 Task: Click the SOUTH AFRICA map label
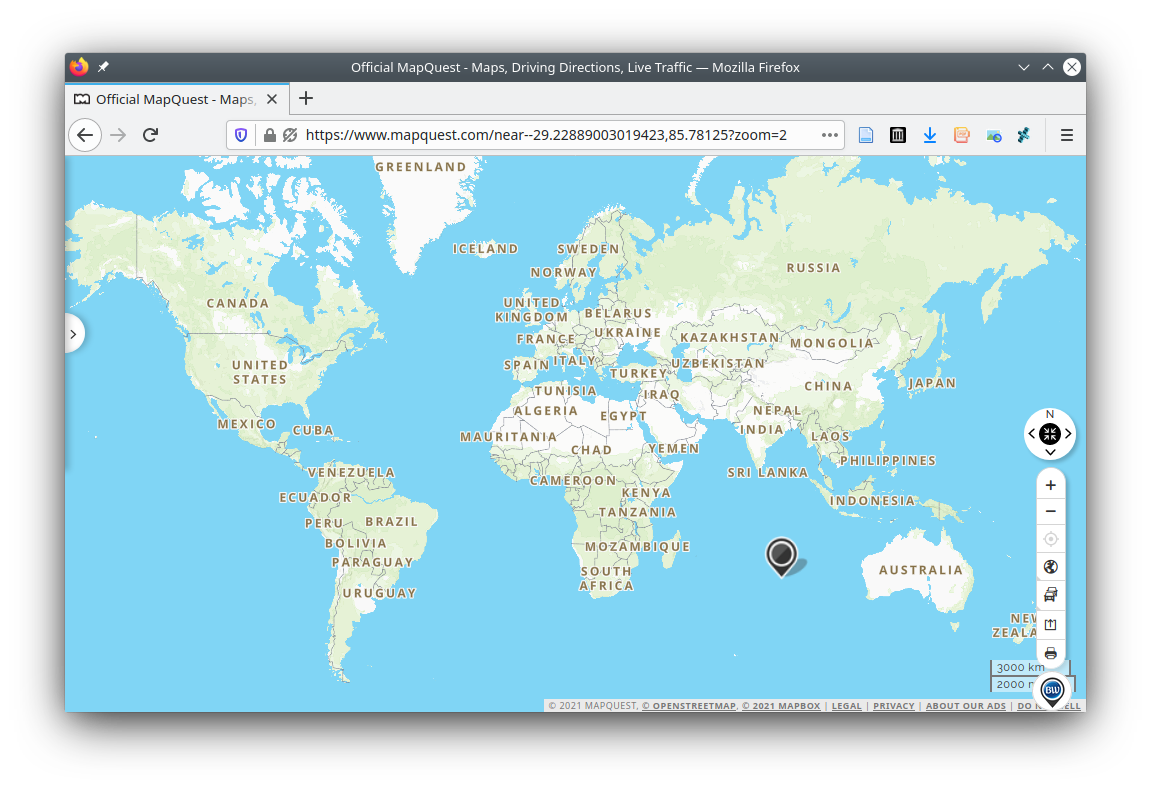pyautogui.click(x=606, y=578)
